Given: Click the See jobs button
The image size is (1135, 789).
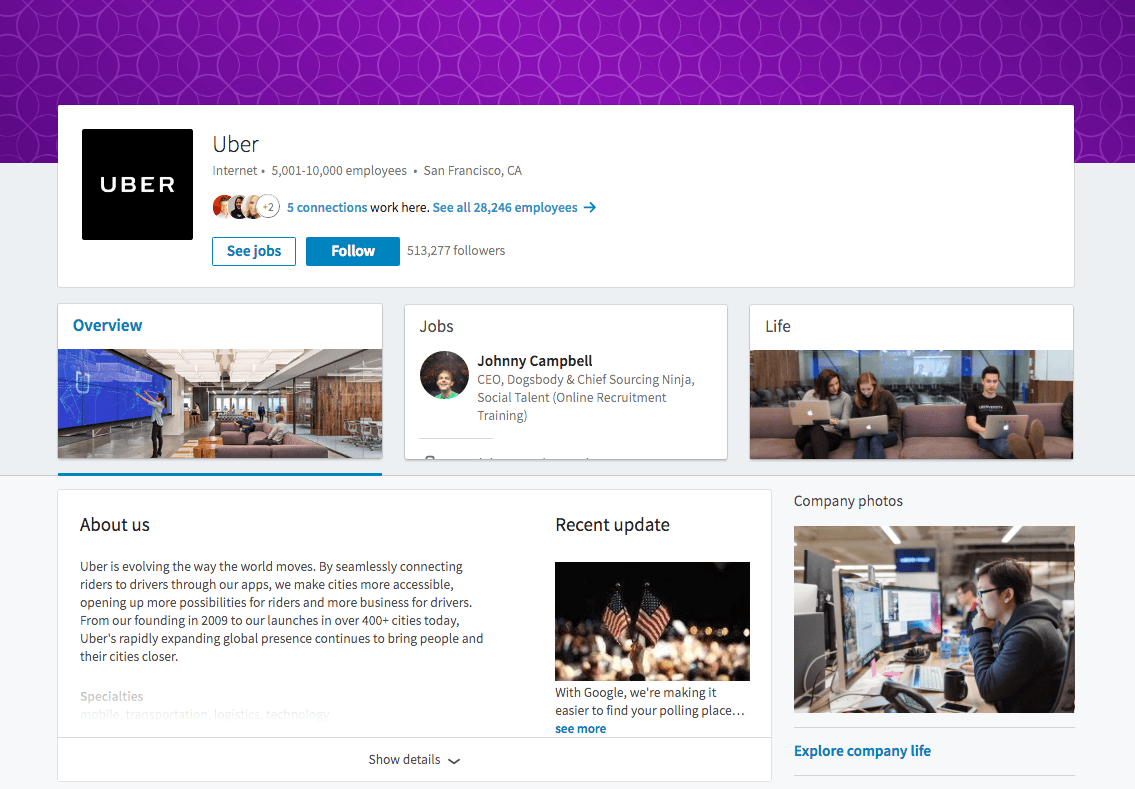Looking at the screenshot, I should point(254,251).
